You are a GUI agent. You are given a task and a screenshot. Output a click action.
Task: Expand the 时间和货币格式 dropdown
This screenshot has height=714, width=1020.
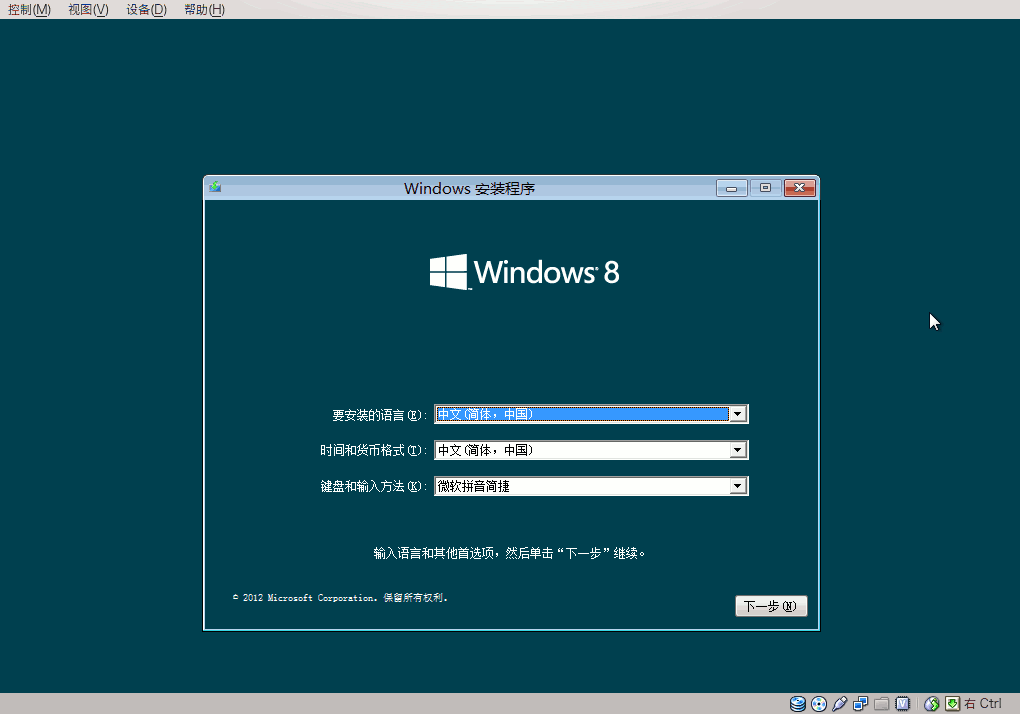(x=738, y=450)
